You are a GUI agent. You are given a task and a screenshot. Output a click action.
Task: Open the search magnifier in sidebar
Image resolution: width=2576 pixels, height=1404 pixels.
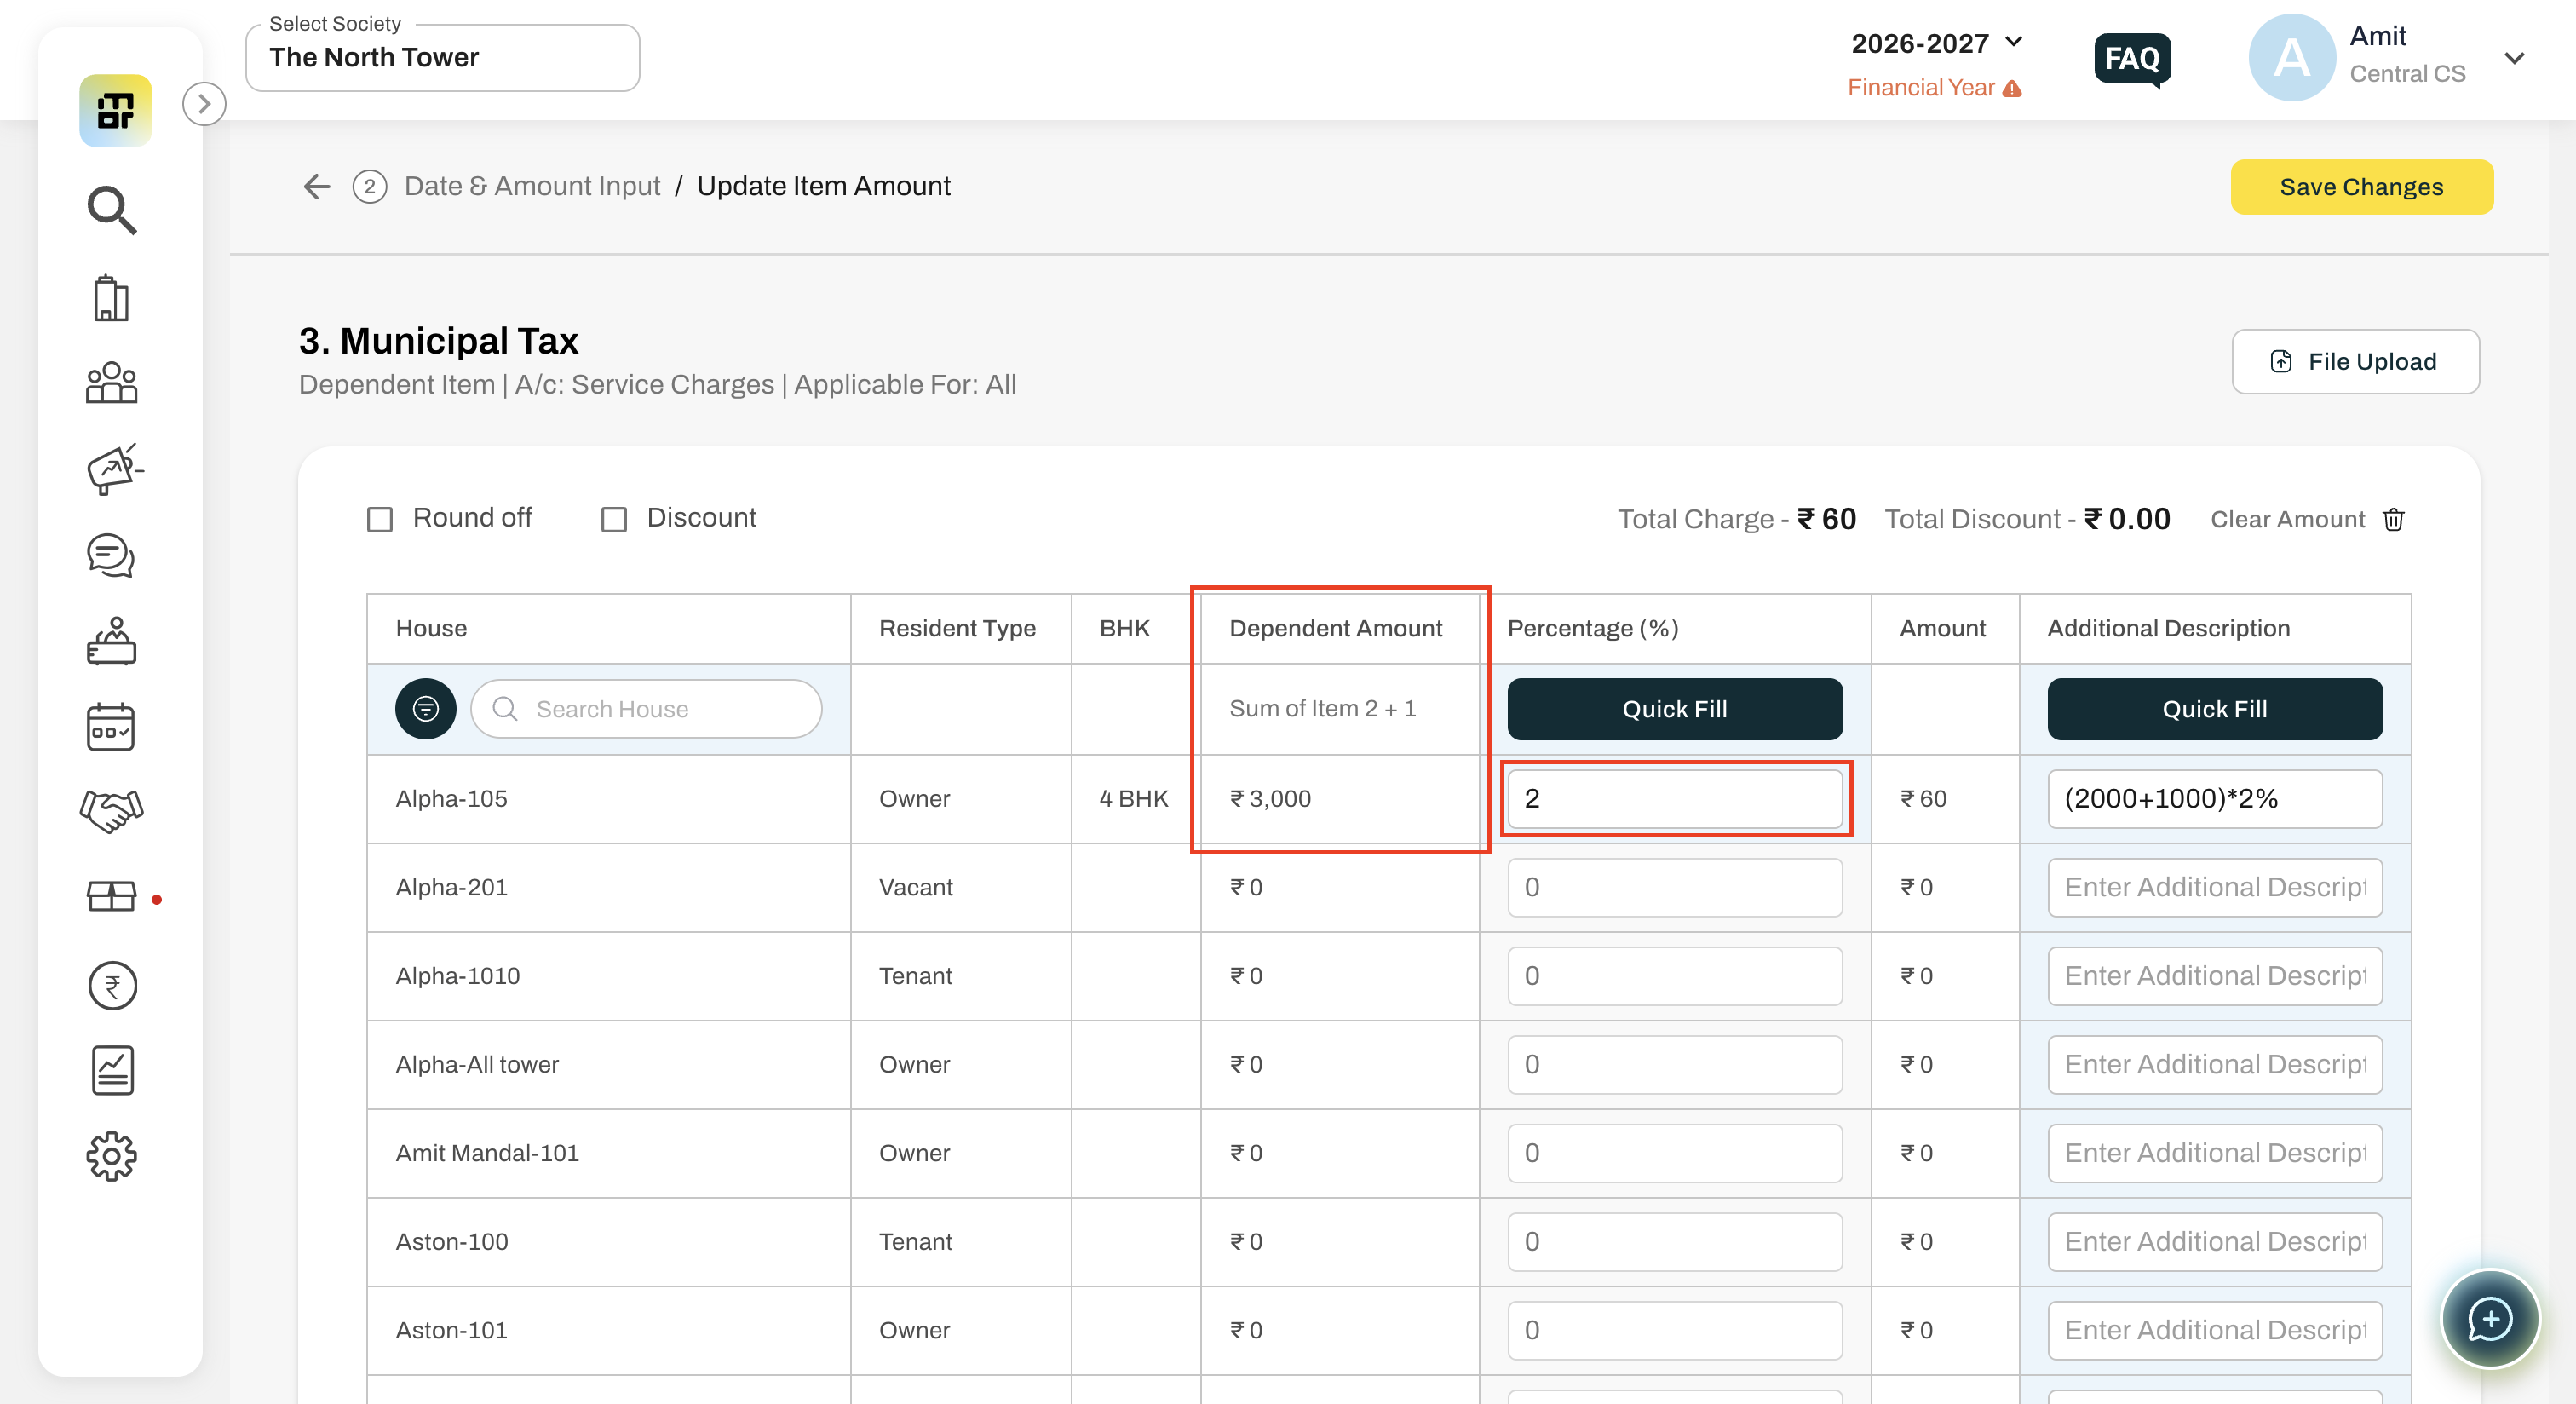click(x=111, y=210)
